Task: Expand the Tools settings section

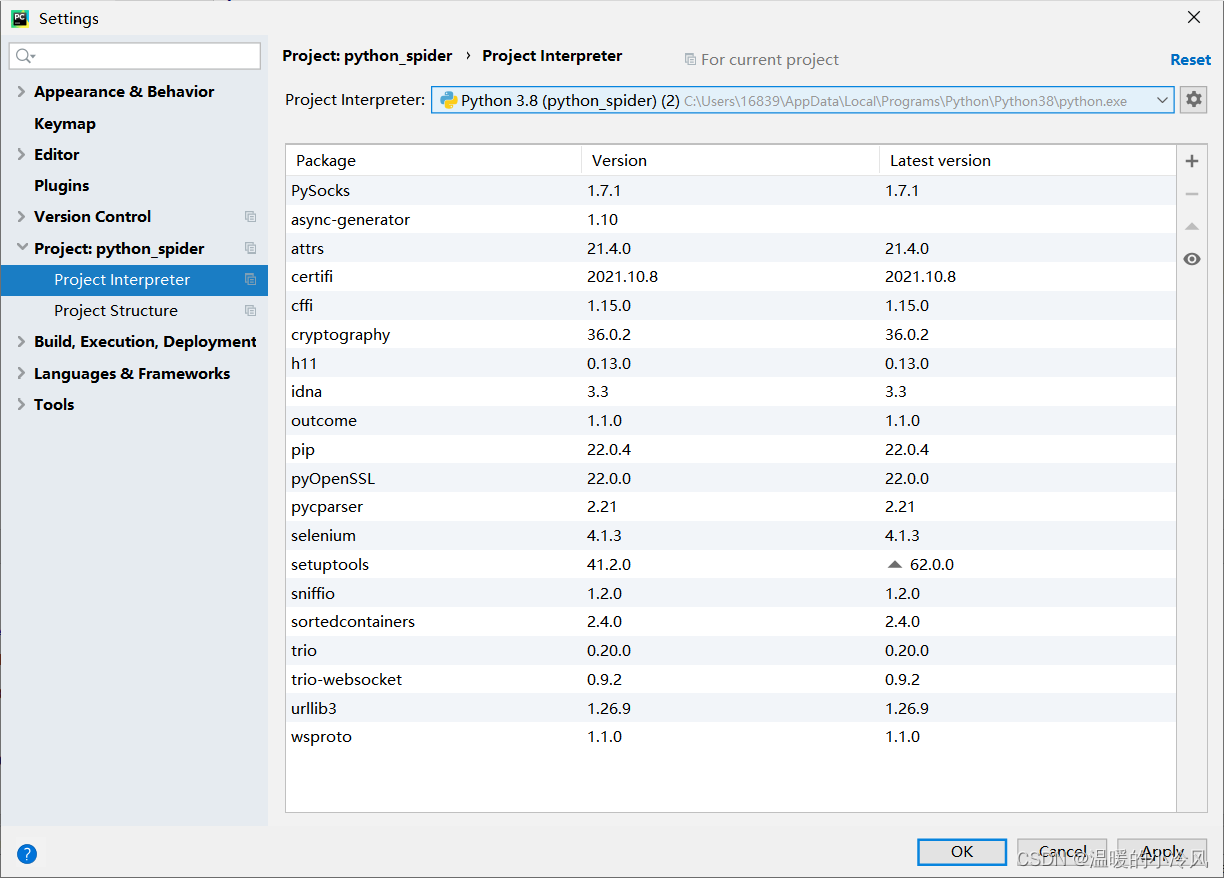Action: 22,405
